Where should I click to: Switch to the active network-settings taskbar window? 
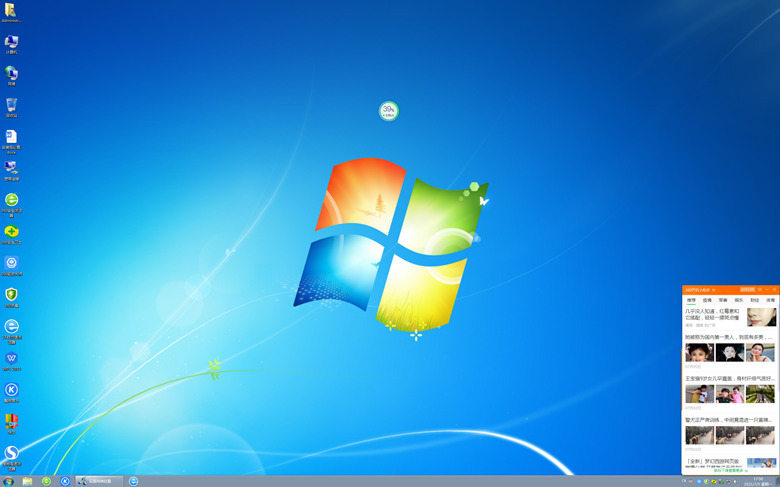(x=99, y=481)
